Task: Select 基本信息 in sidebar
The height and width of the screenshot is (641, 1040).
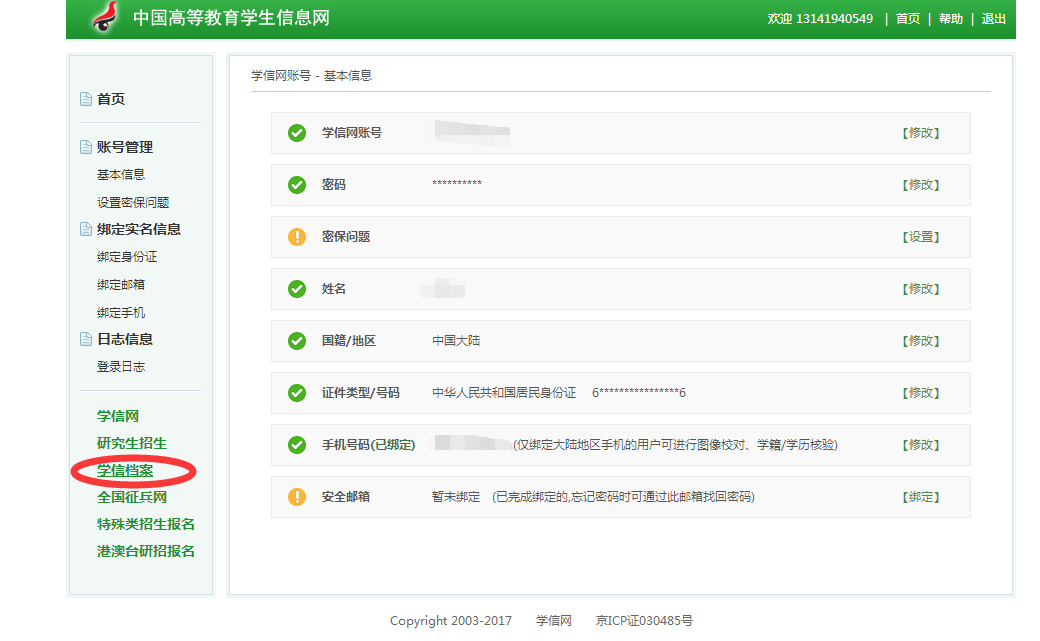Action: [x=121, y=175]
